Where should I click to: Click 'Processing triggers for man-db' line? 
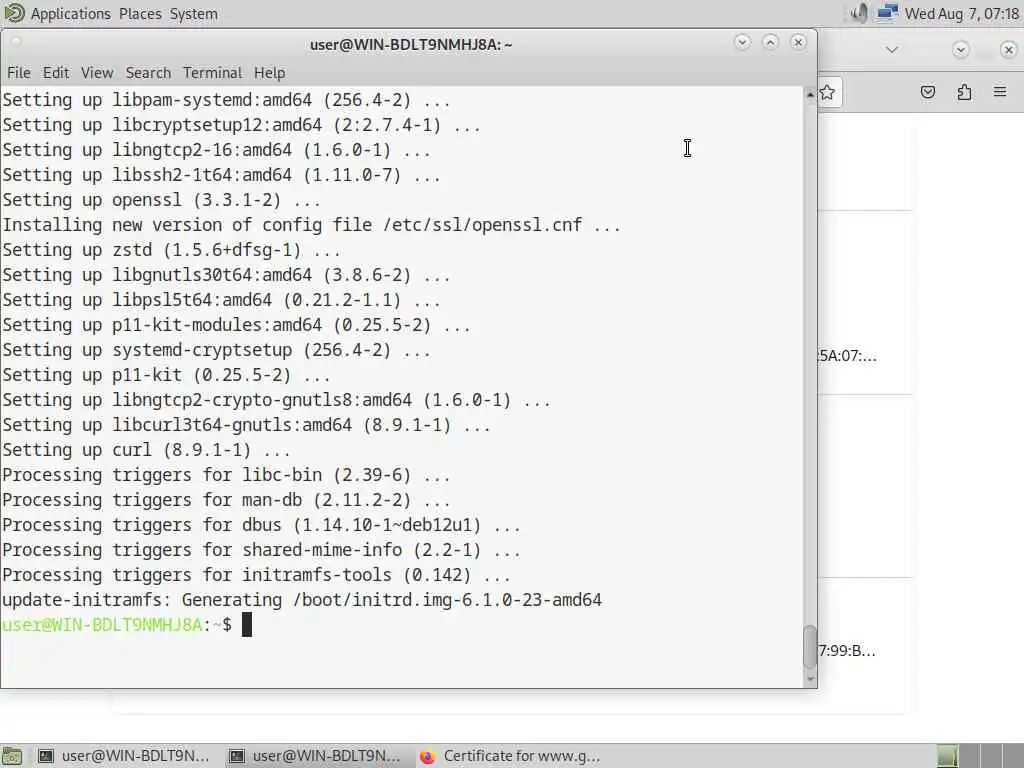click(x=226, y=500)
